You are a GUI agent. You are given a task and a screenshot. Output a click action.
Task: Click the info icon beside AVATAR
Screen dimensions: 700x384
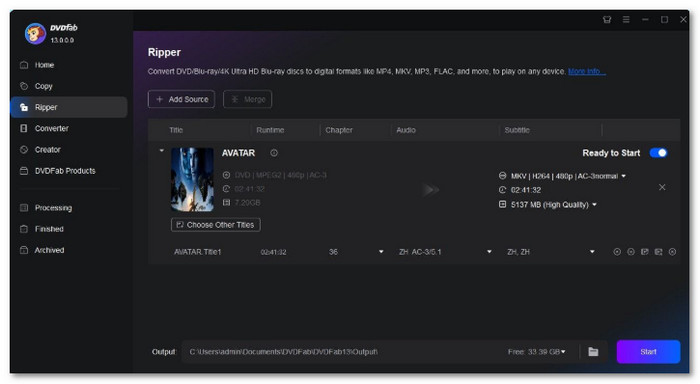pos(274,153)
